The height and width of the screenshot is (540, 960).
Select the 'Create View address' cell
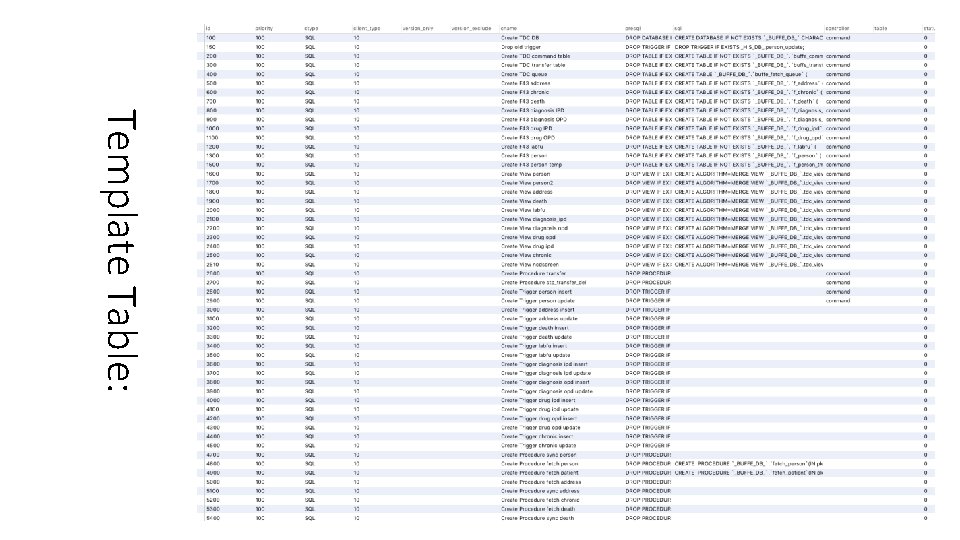(x=527, y=192)
